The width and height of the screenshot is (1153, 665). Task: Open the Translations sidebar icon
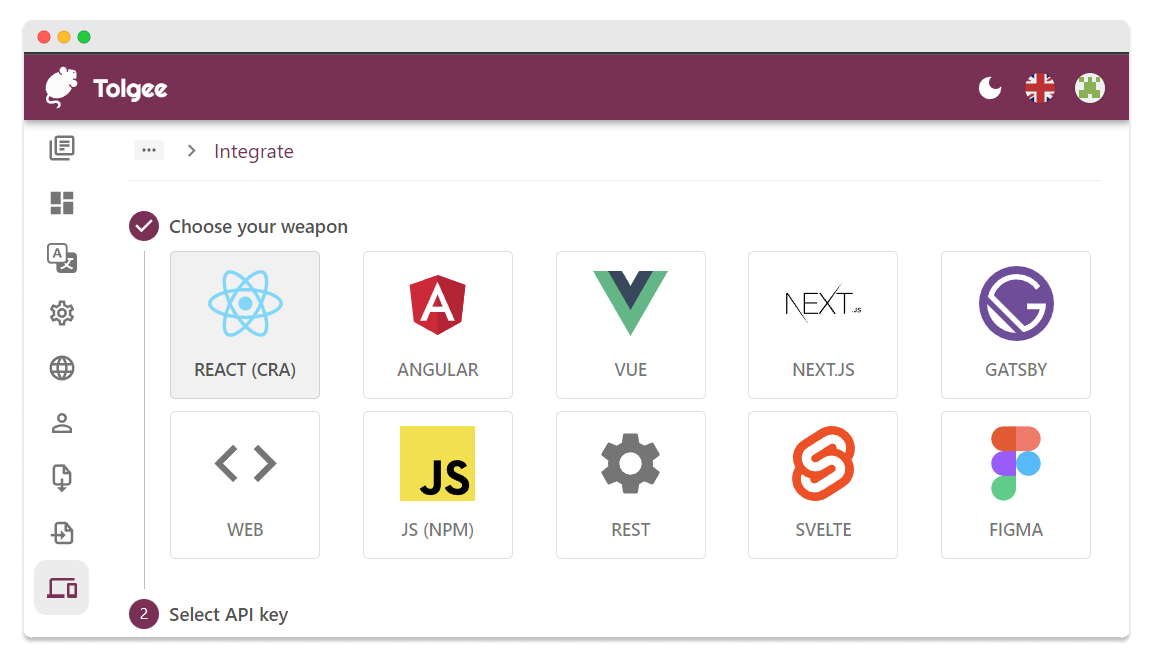(x=62, y=149)
